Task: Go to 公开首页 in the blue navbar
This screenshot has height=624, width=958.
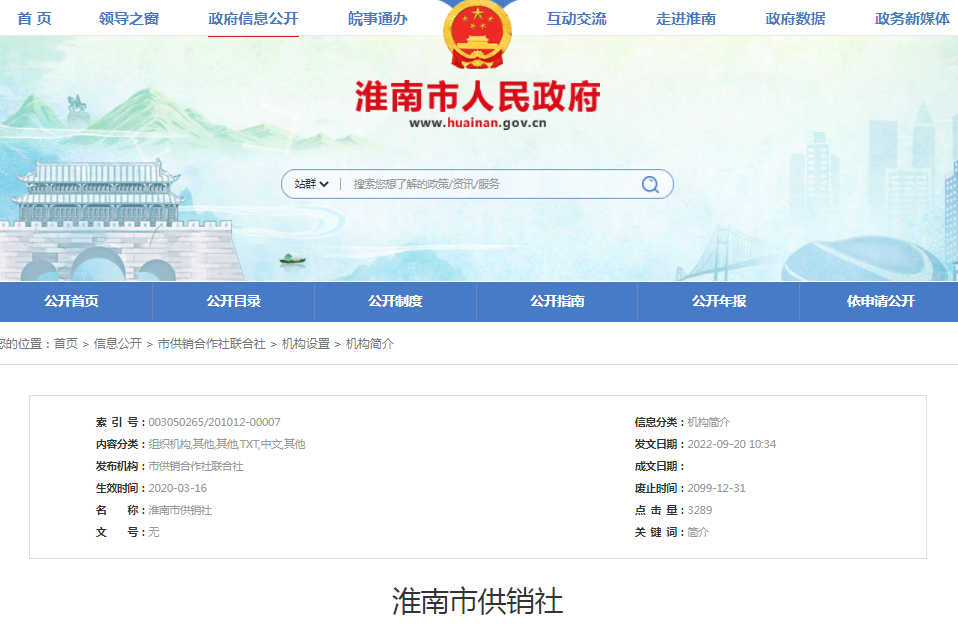Action: point(71,301)
